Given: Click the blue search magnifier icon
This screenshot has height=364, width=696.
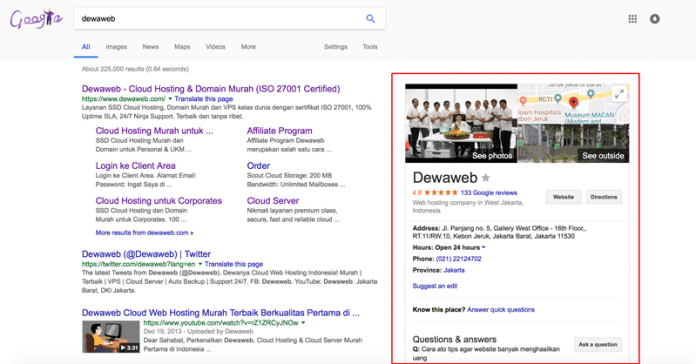Looking at the screenshot, I should coord(370,19).
